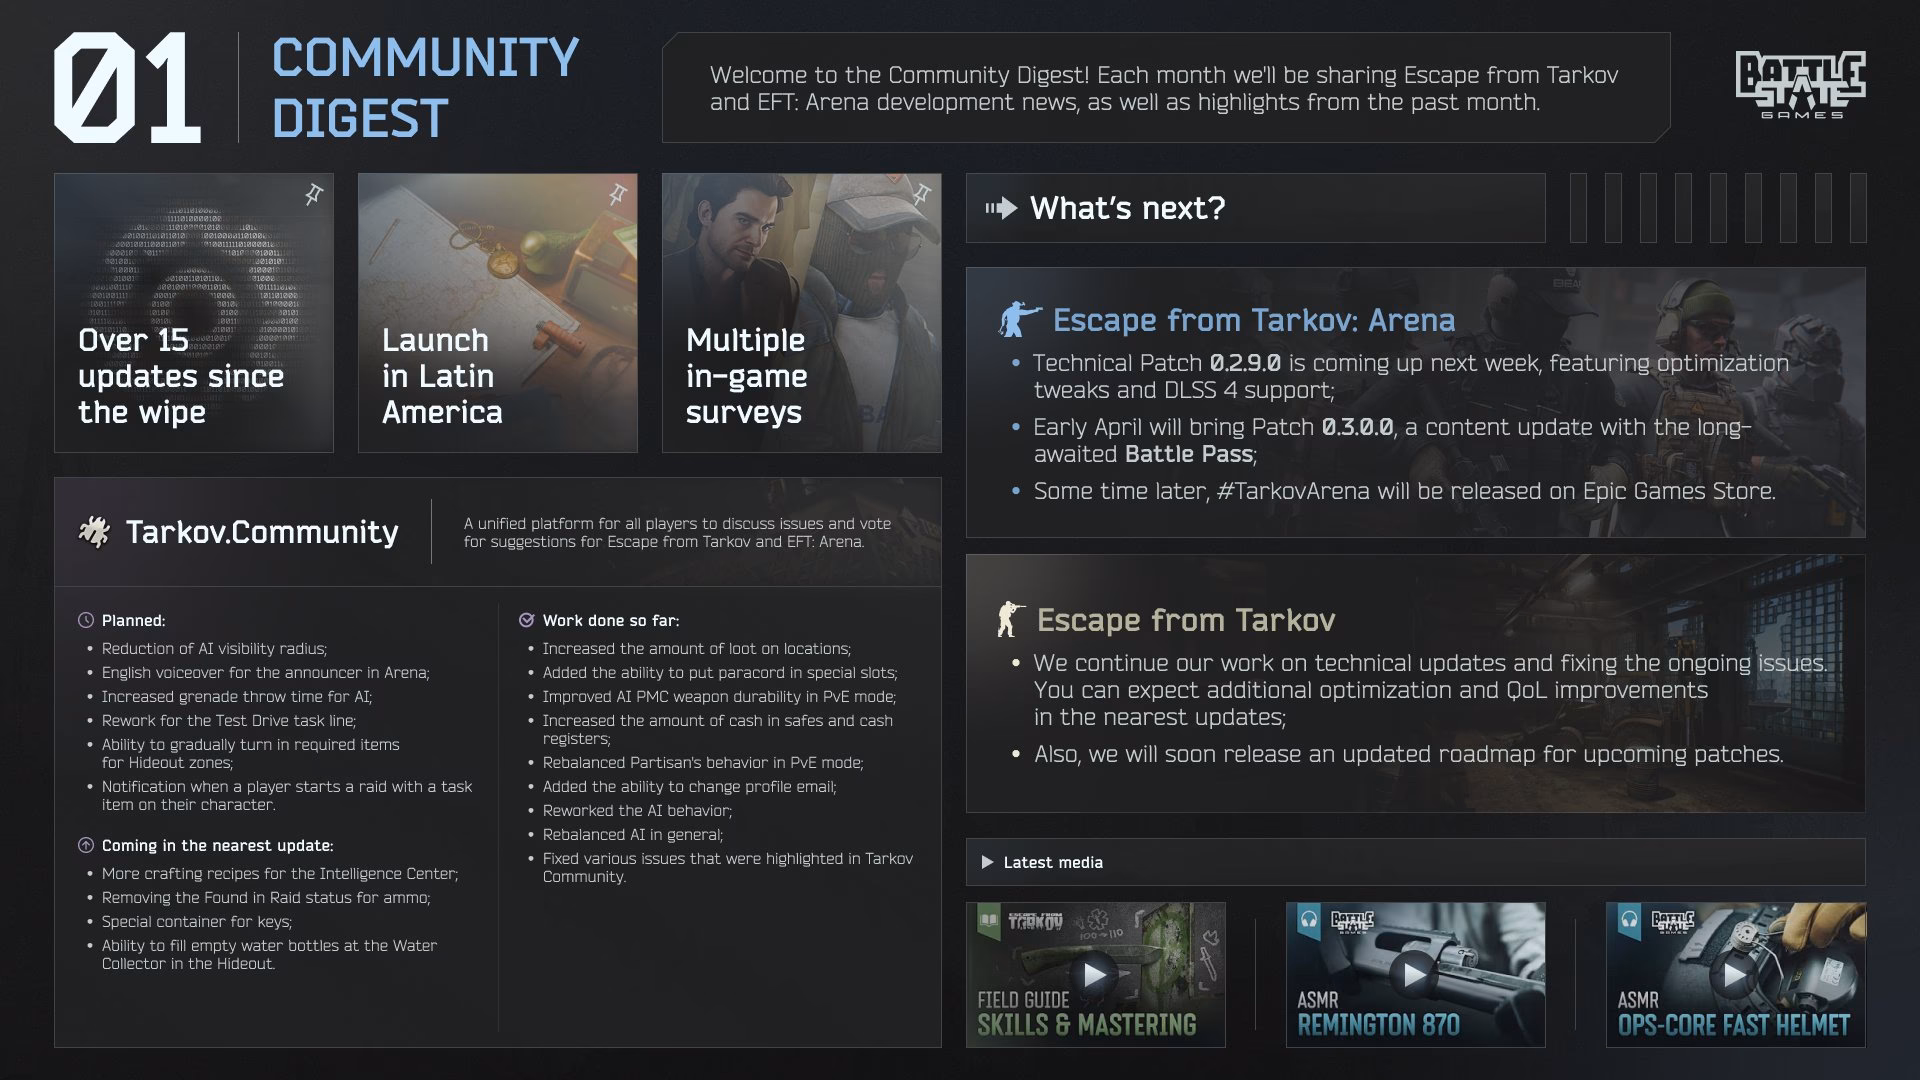
Task: Click the Arena shooter silhouette icon
Action: point(1019,320)
